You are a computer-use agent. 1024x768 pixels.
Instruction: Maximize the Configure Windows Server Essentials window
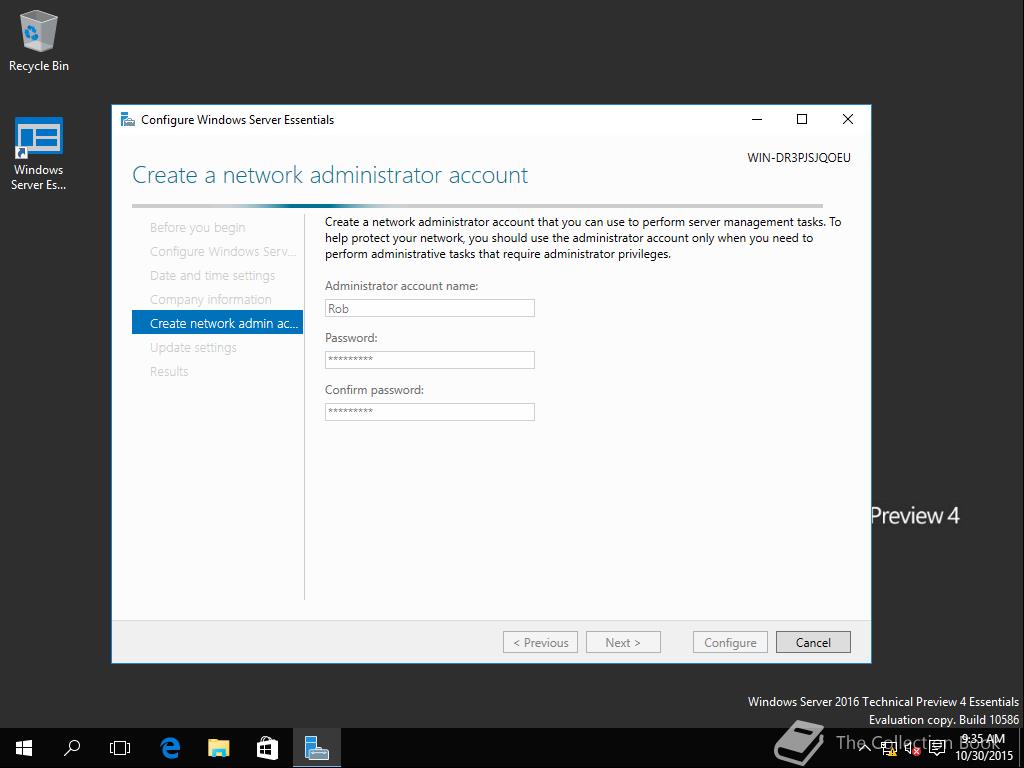coord(802,119)
